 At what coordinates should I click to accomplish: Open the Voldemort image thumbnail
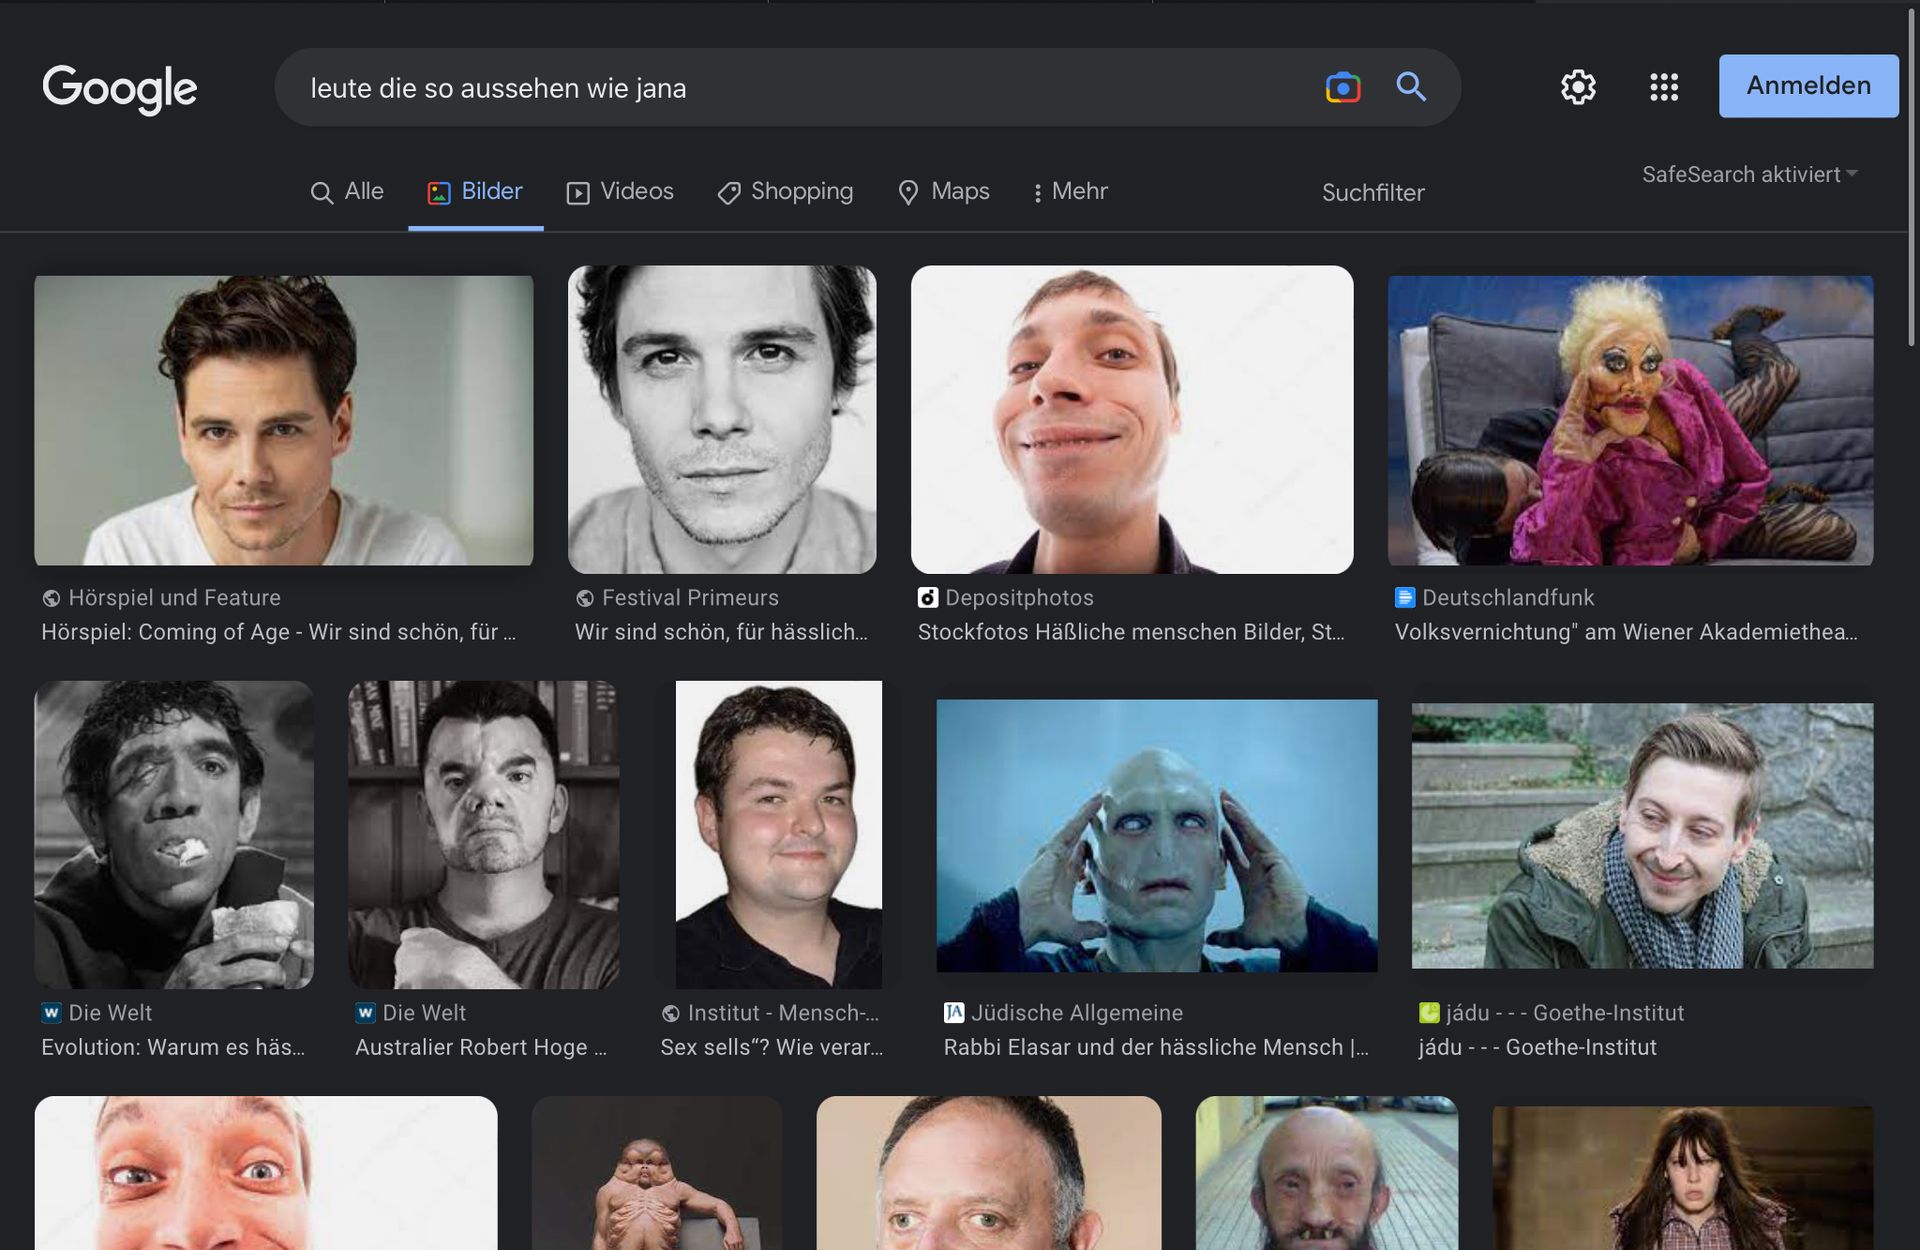[x=1156, y=835]
